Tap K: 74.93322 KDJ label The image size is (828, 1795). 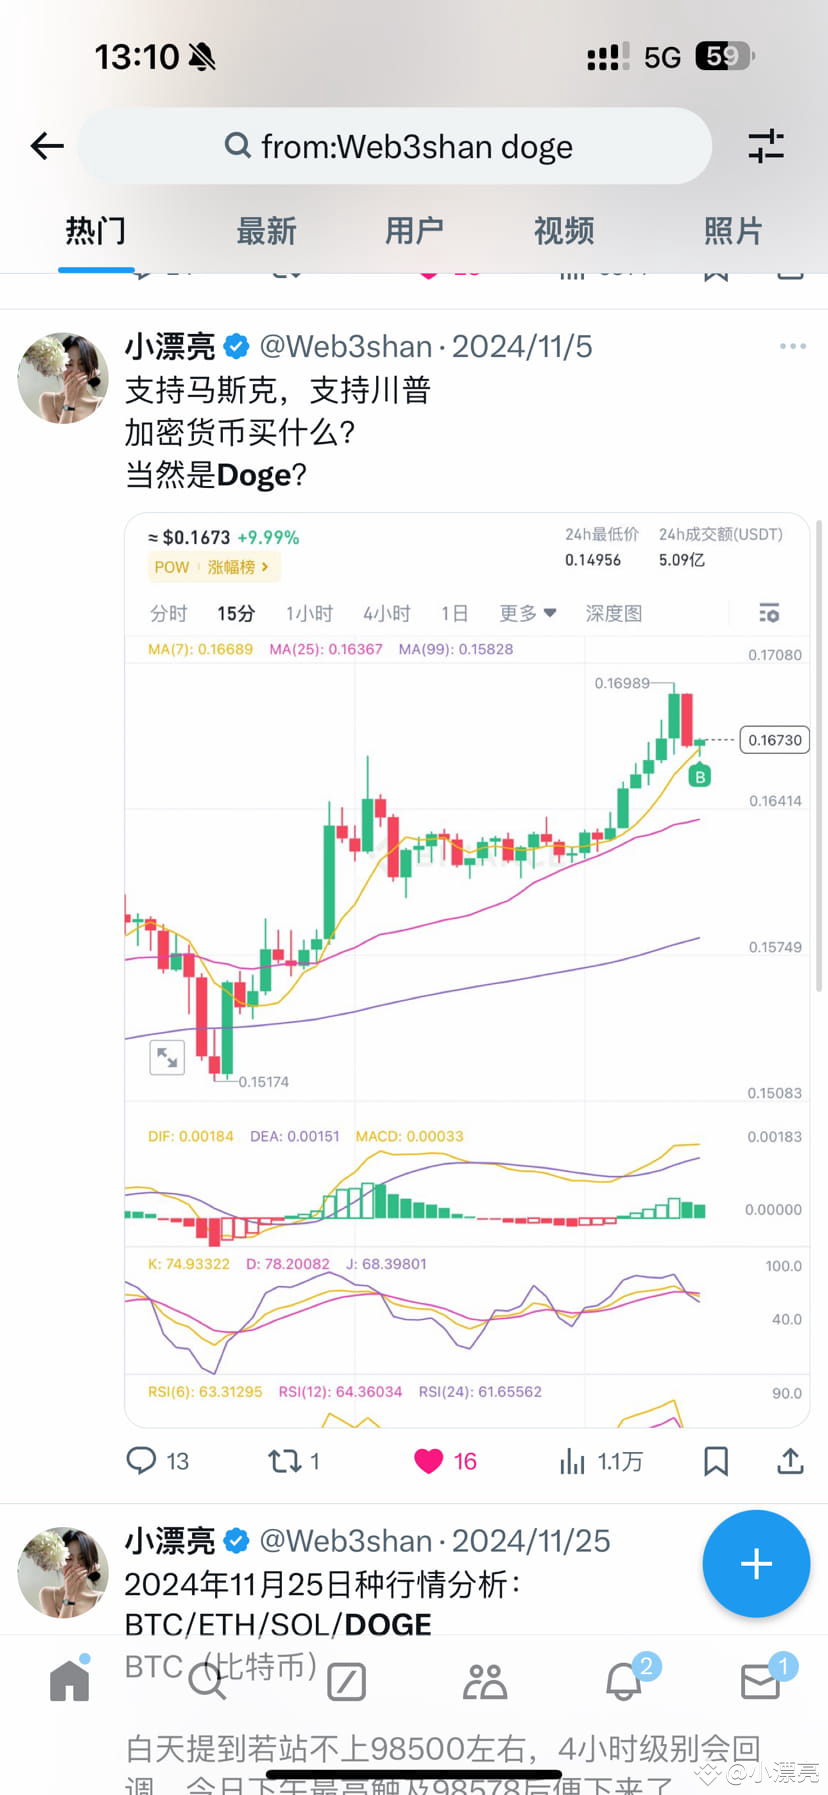pyautogui.click(x=189, y=1264)
